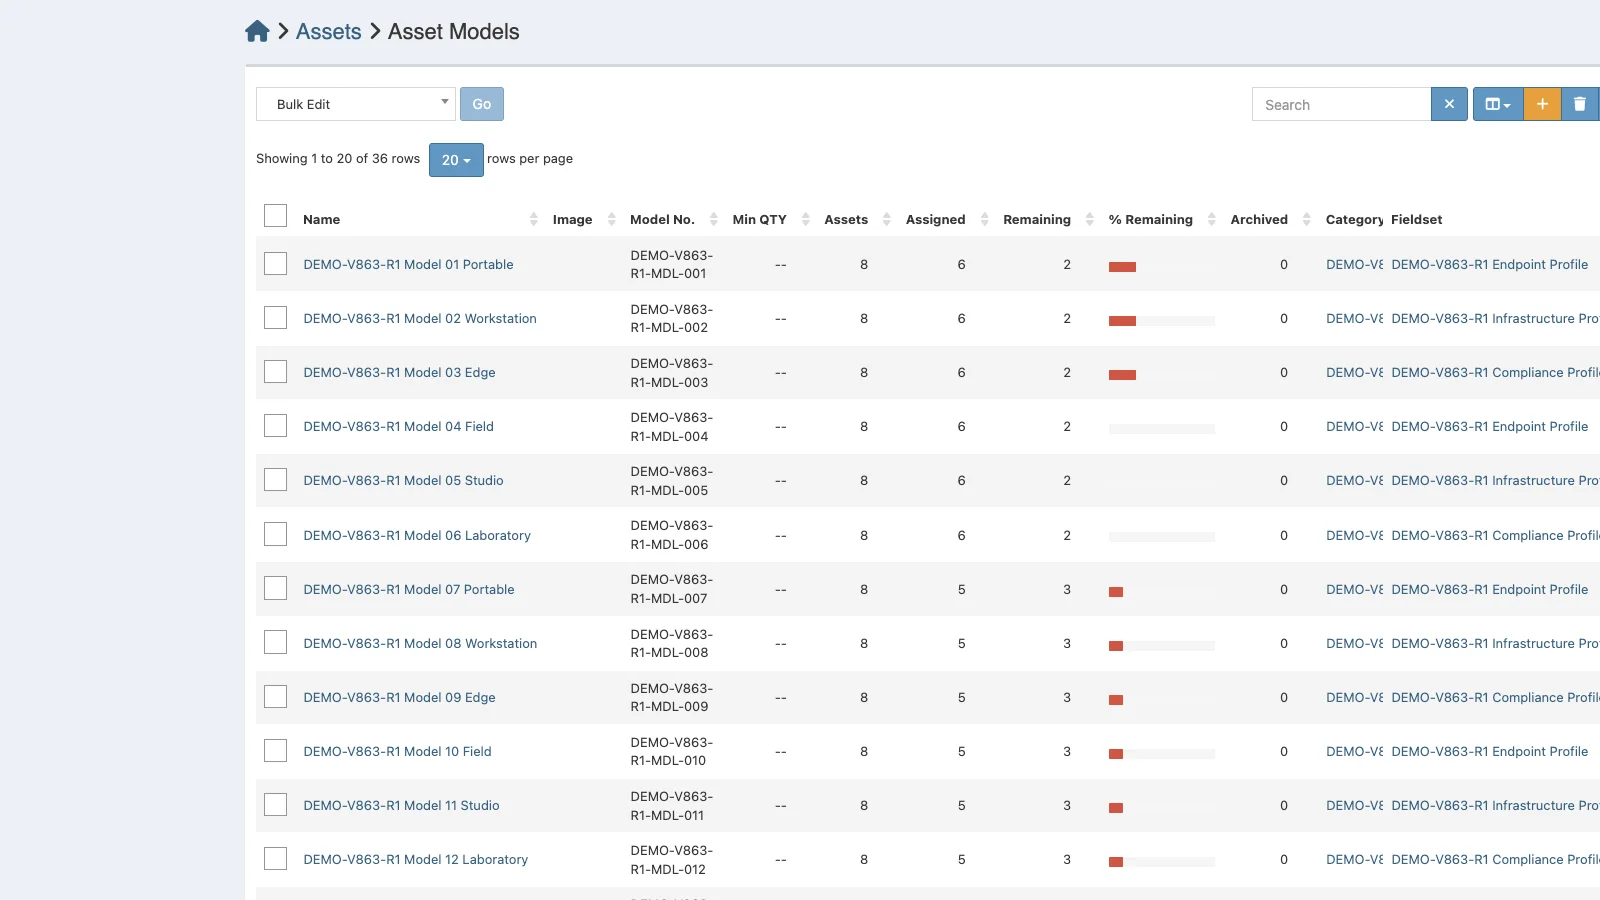1600x900 pixels.
Task: Sort by Model No. column arrows
Action: click(714, 219)
